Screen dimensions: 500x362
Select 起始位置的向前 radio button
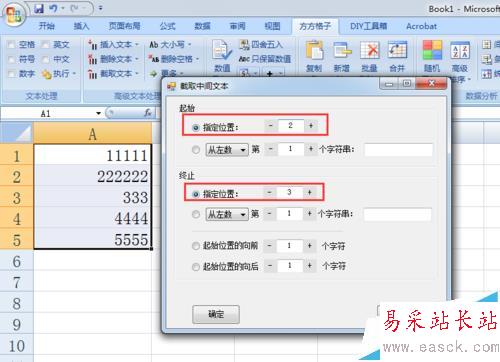[x=196, y=246]
